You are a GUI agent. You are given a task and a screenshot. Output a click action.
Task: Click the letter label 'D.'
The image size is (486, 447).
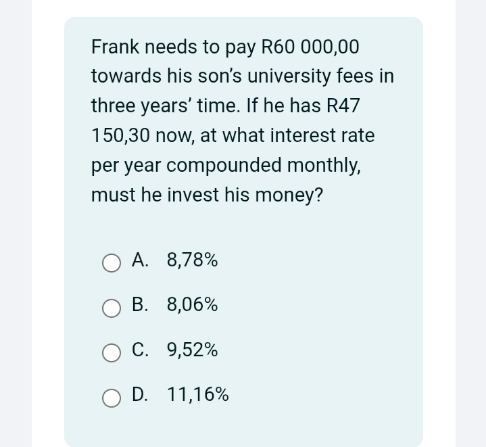click(140, 394)
